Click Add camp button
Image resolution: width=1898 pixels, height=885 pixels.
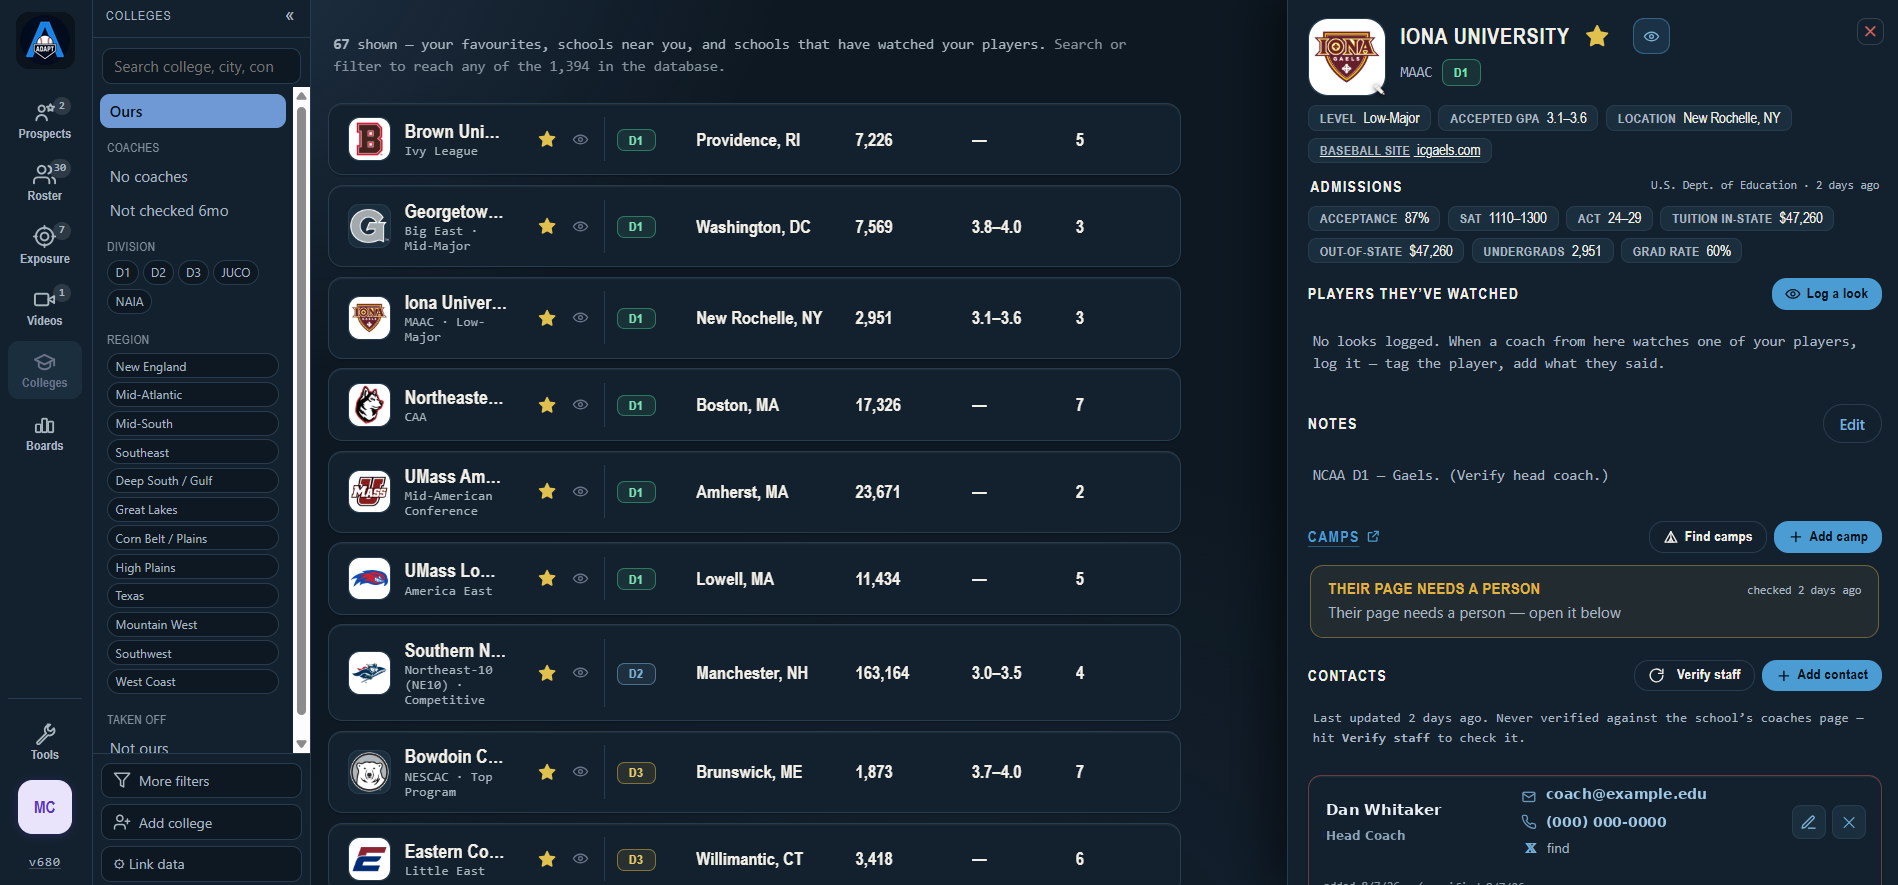pos(1828,537)
